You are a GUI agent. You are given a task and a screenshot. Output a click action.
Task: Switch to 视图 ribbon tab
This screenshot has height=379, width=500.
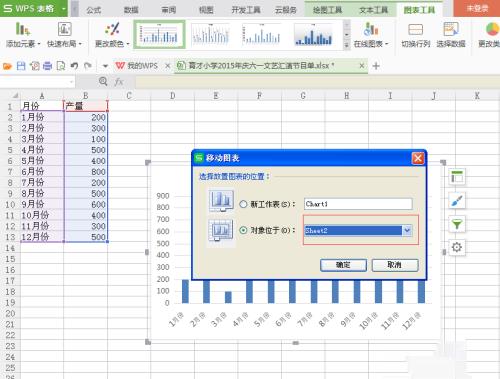(x=206, y=10)
